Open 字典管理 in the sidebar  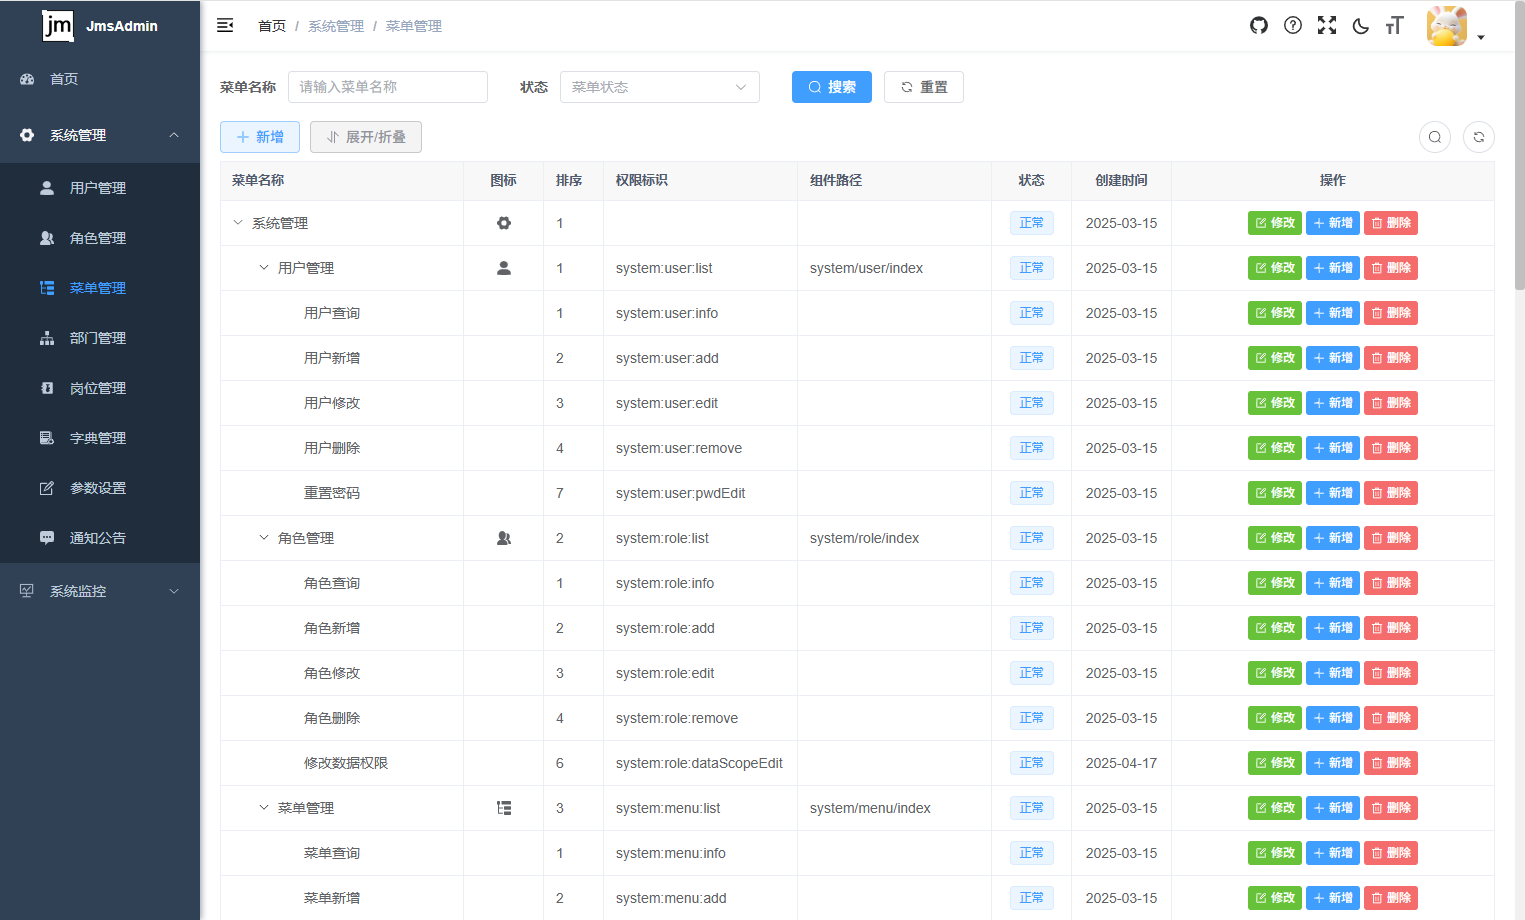pyautogui.click(x=100, y=438)
